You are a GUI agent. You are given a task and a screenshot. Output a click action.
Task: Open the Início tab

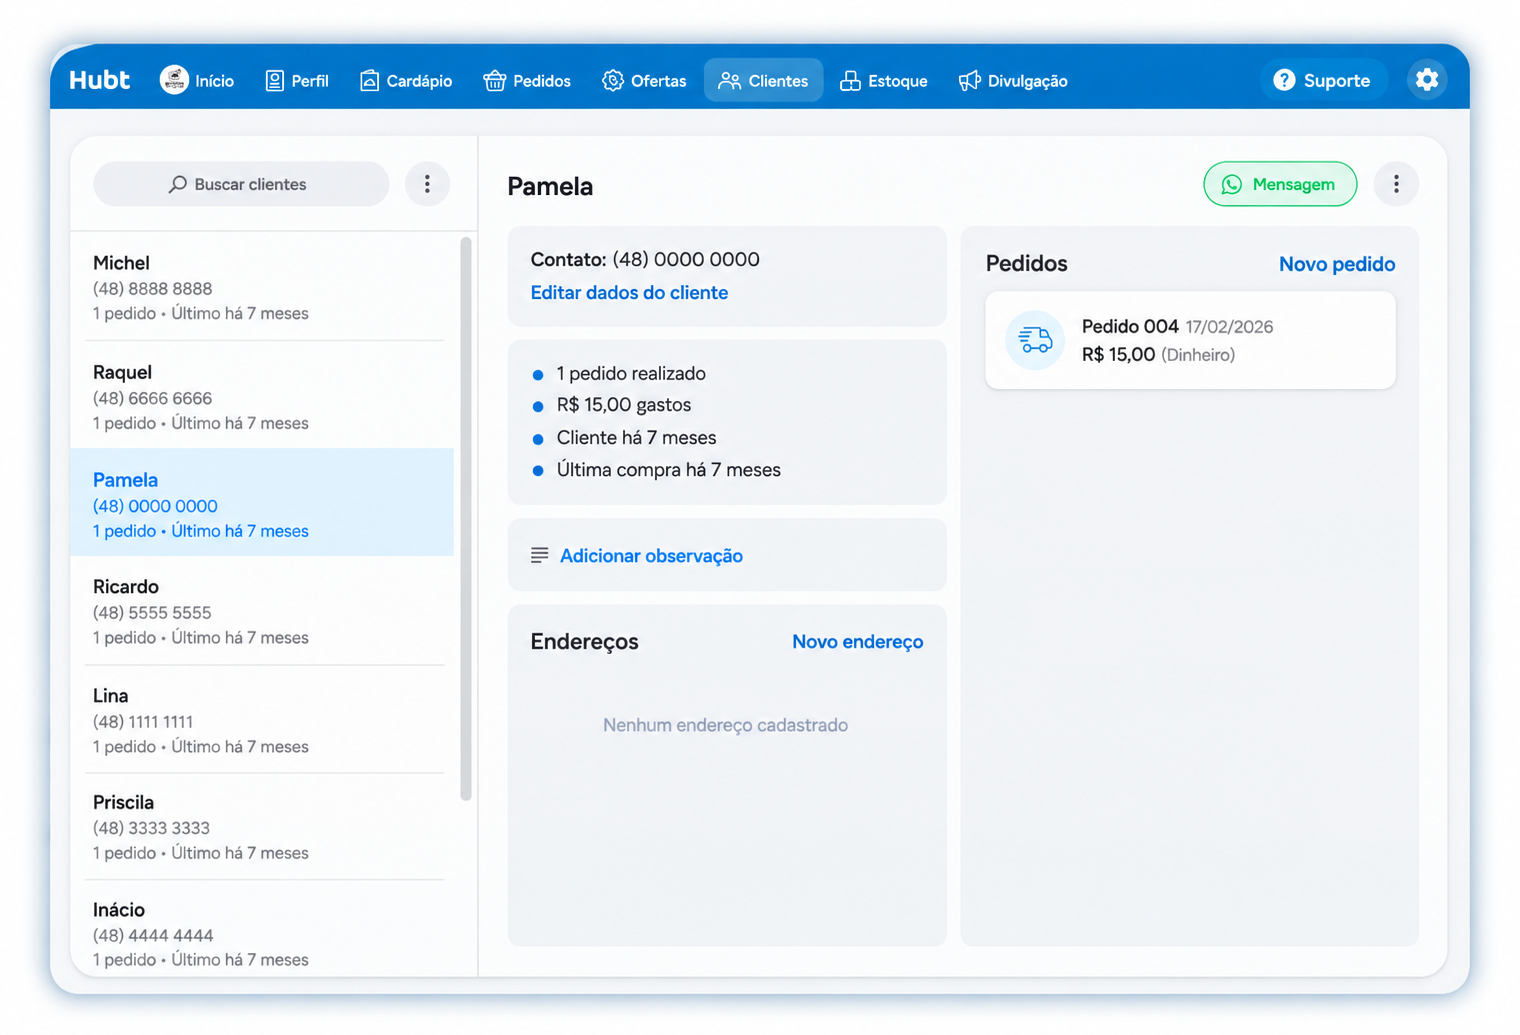pos(197,80)
